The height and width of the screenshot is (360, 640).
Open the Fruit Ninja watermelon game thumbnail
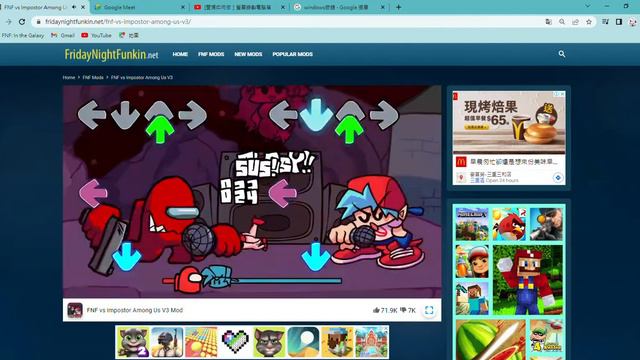point(491,340)
